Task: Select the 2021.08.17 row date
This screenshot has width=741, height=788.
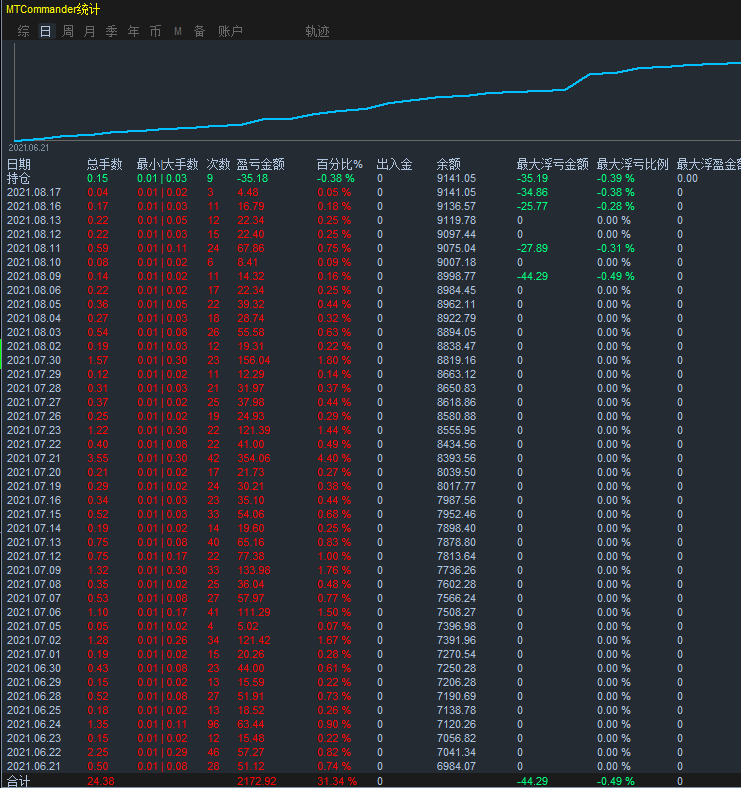Action: (x=34, y=192)
